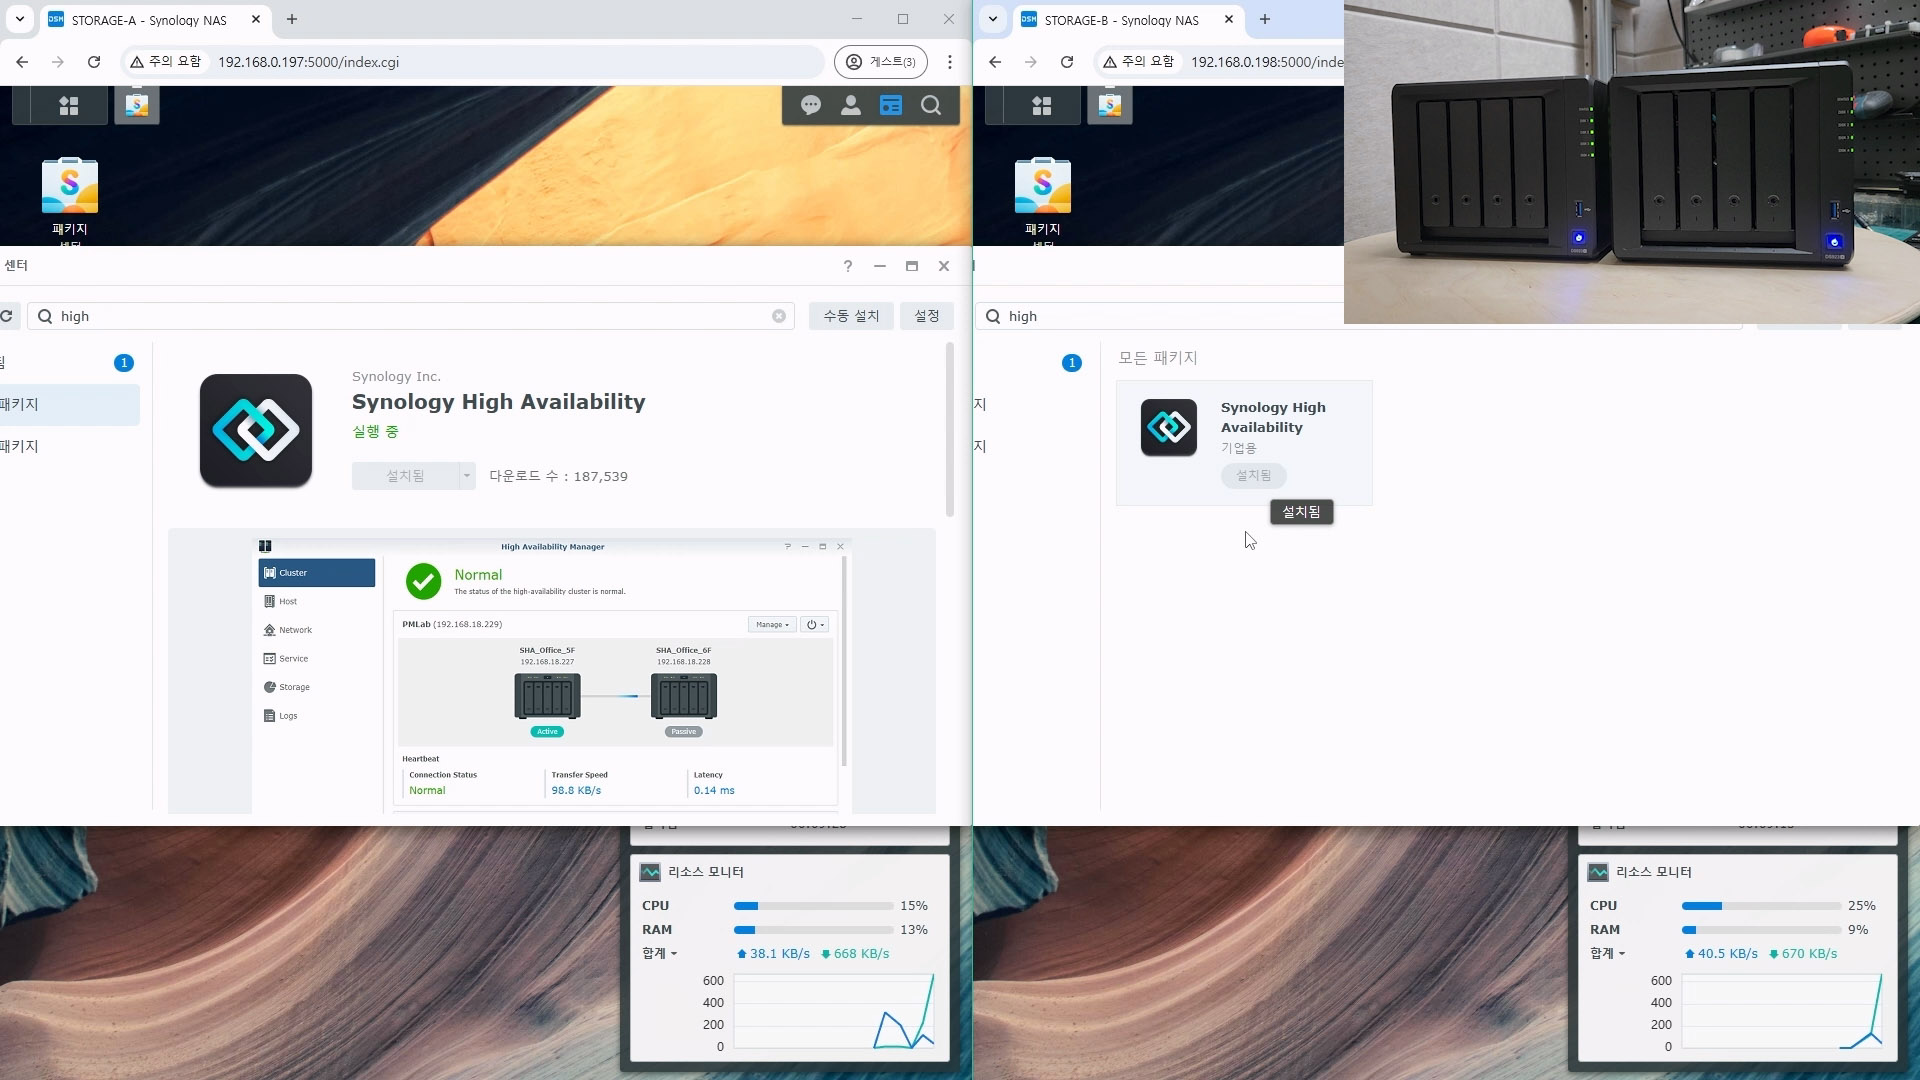Expand network total dropdown in STORAGE-B monitor

tap(1608, 954)
